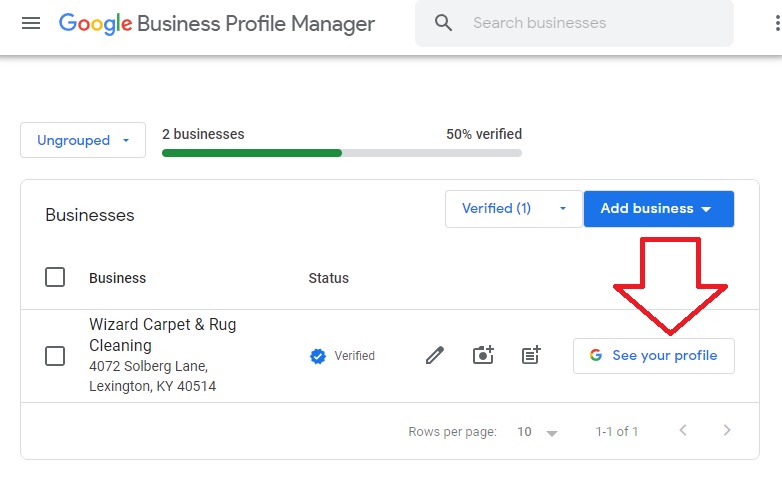The height and width of the screenshot is (492, 782).
Task: Edit business with the pencil icon
Action: tap(434, 355)
